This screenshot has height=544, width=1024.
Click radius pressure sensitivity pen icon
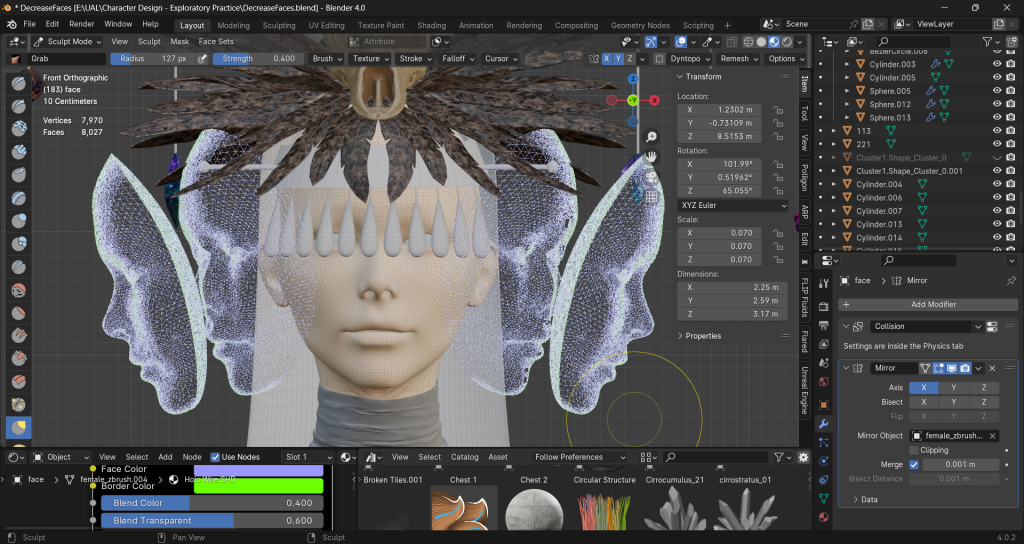(202, 59)
